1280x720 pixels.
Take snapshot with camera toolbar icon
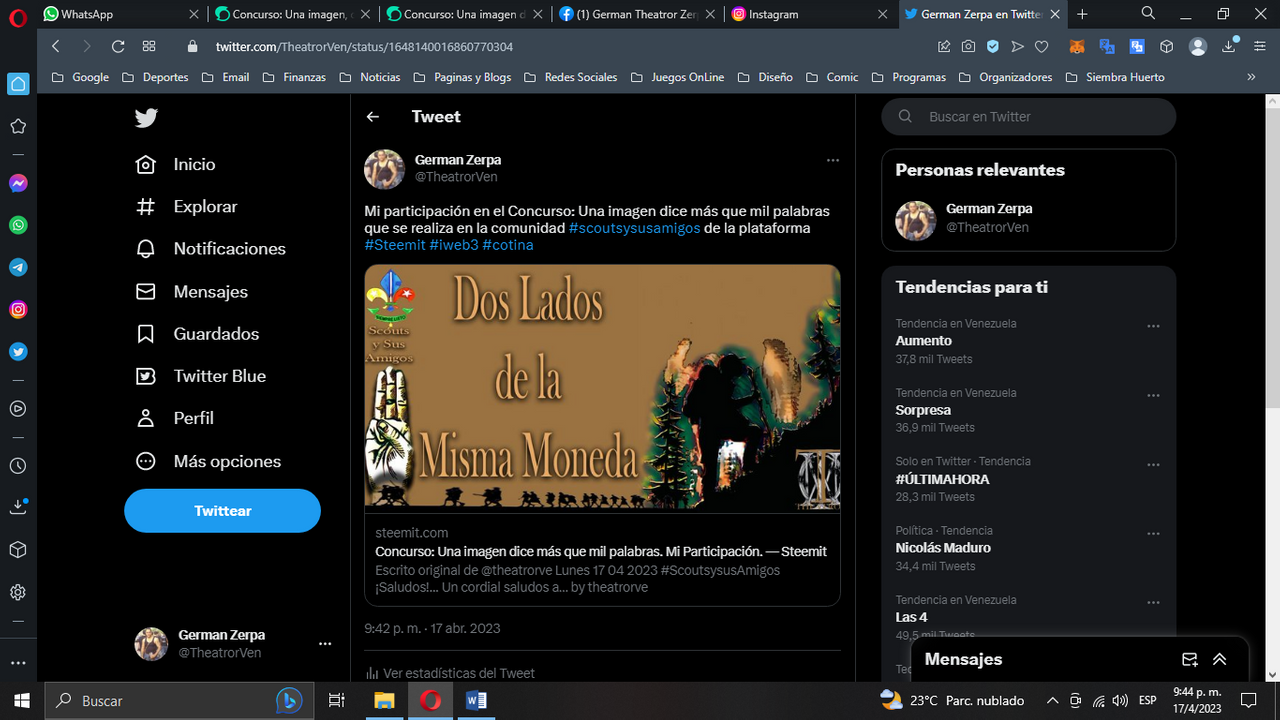pyautogui.click(x=968, y=47)
